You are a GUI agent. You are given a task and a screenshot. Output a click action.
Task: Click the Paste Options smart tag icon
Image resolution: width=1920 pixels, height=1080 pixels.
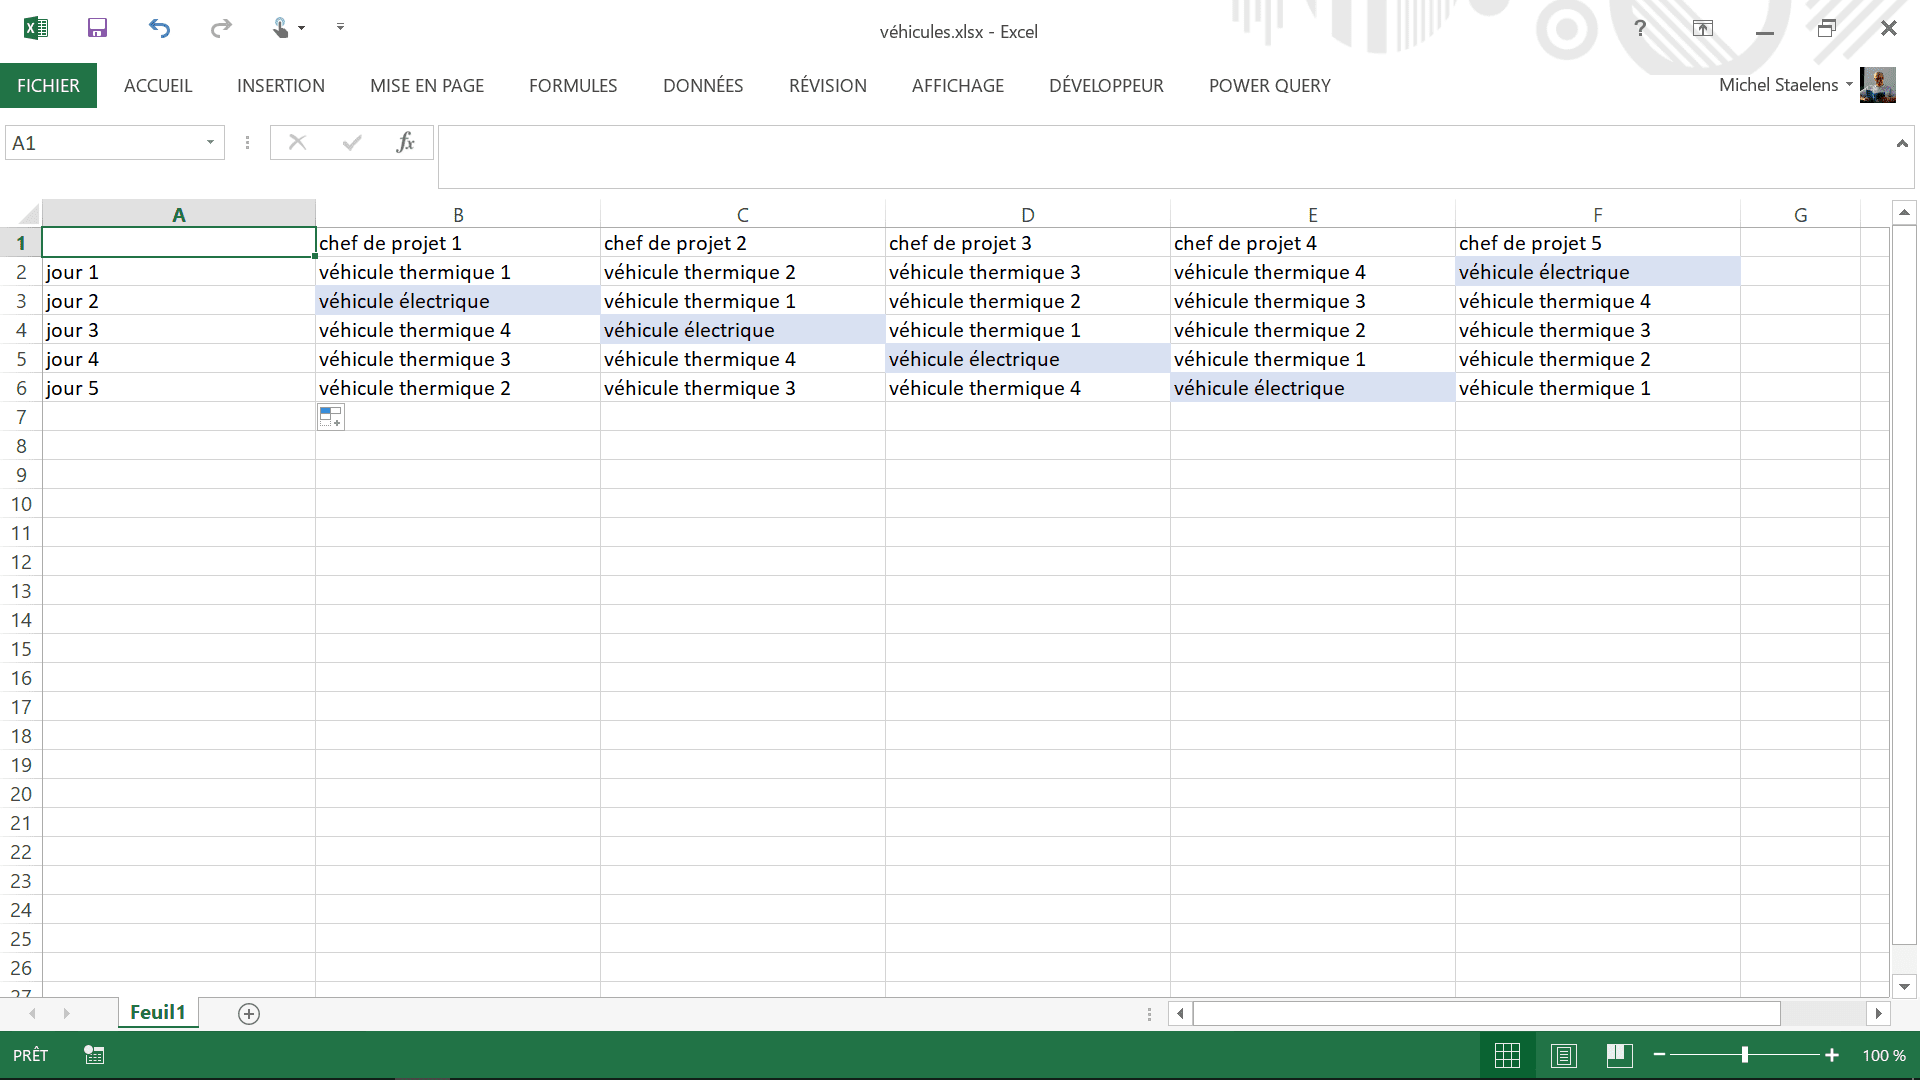click(331, 417)
